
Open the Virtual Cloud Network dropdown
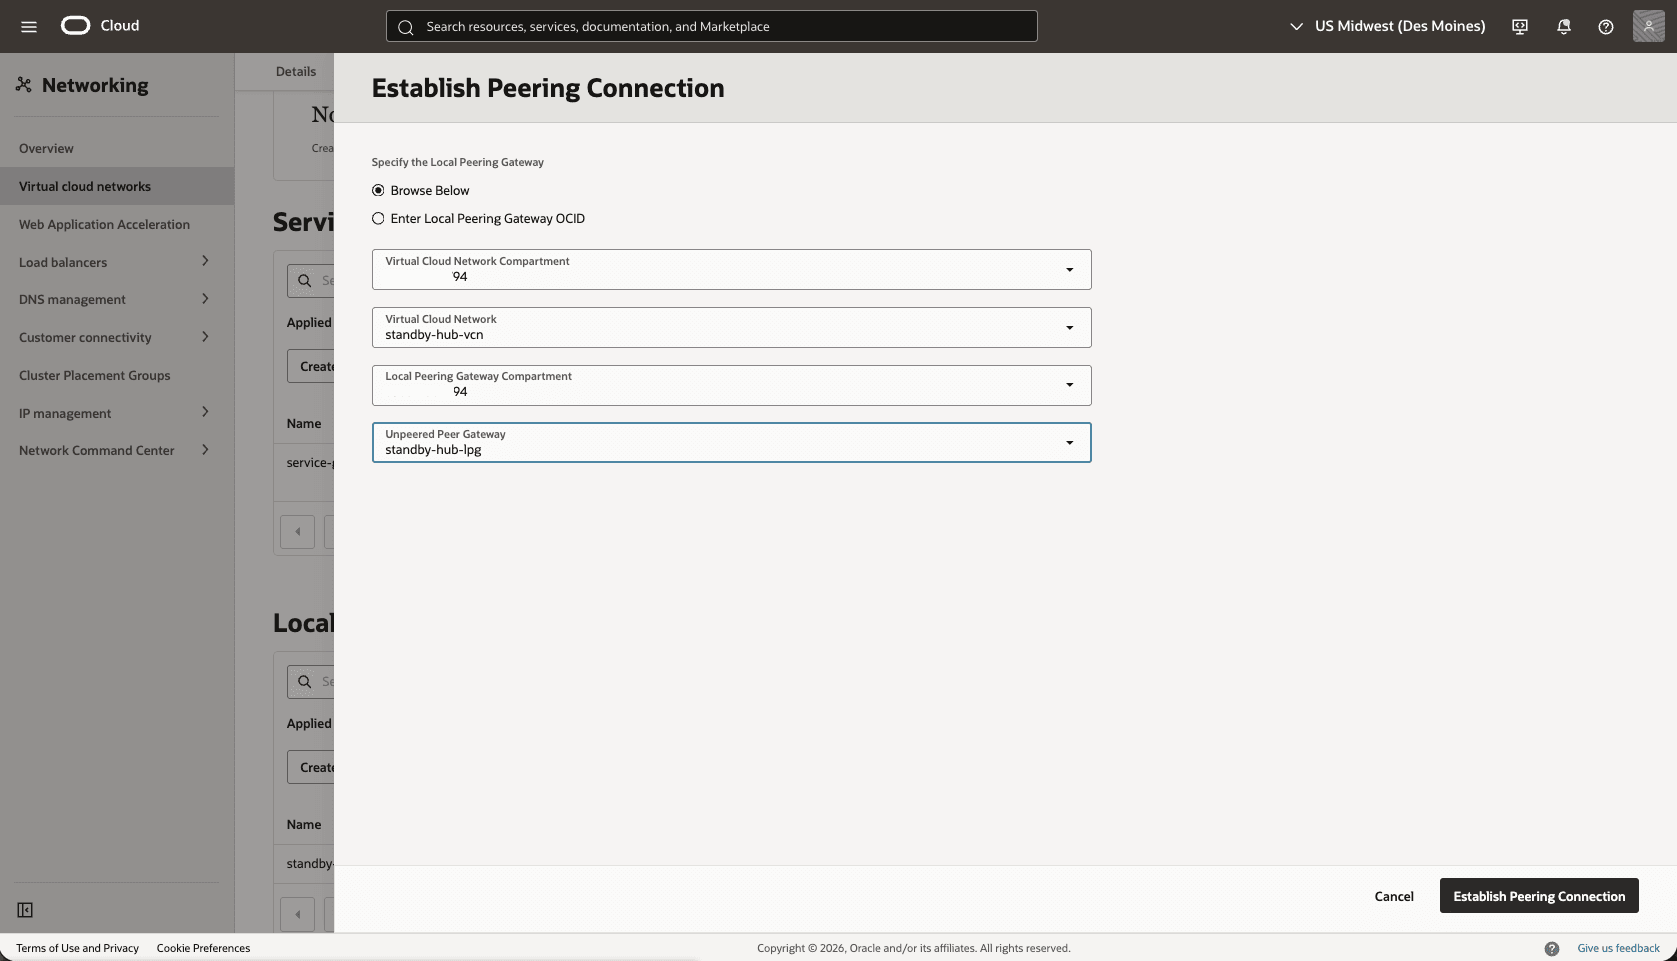[x=1069, y=327]
